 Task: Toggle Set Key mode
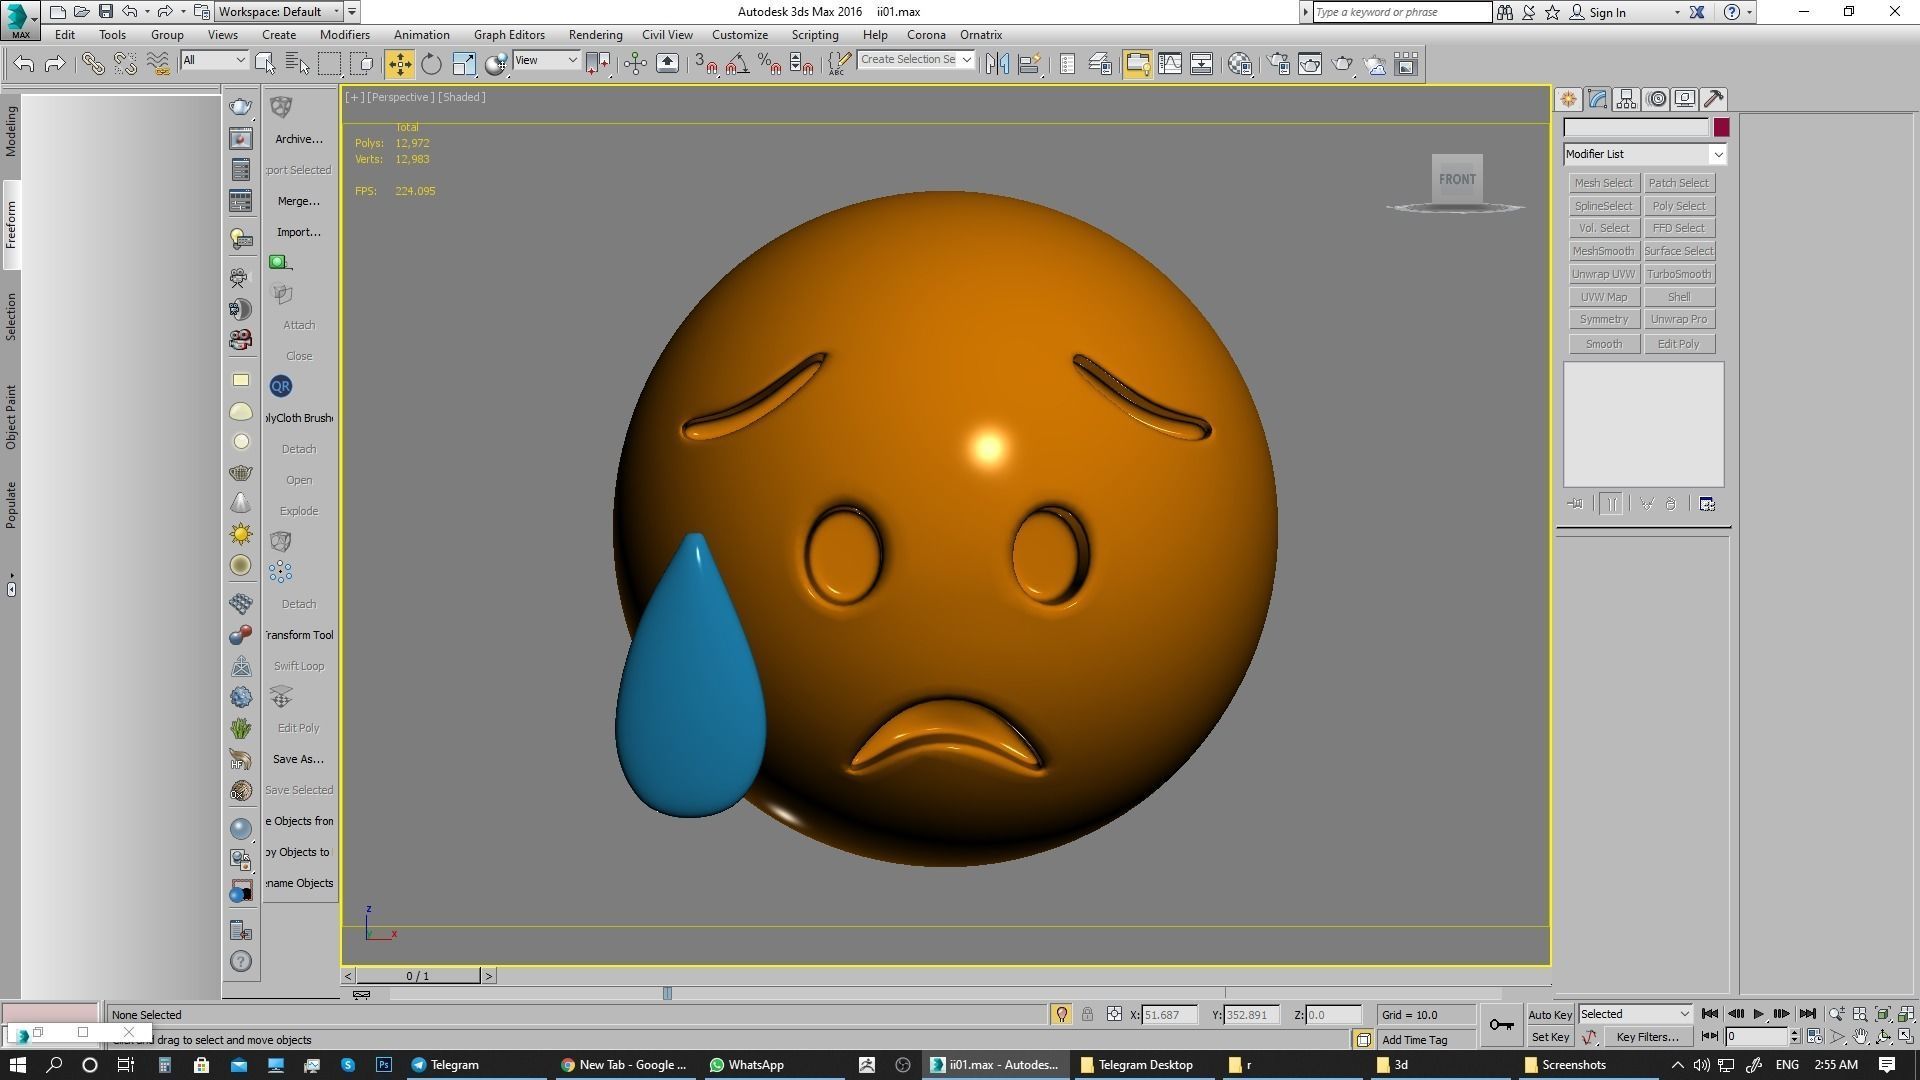tap(1550, 1037)
